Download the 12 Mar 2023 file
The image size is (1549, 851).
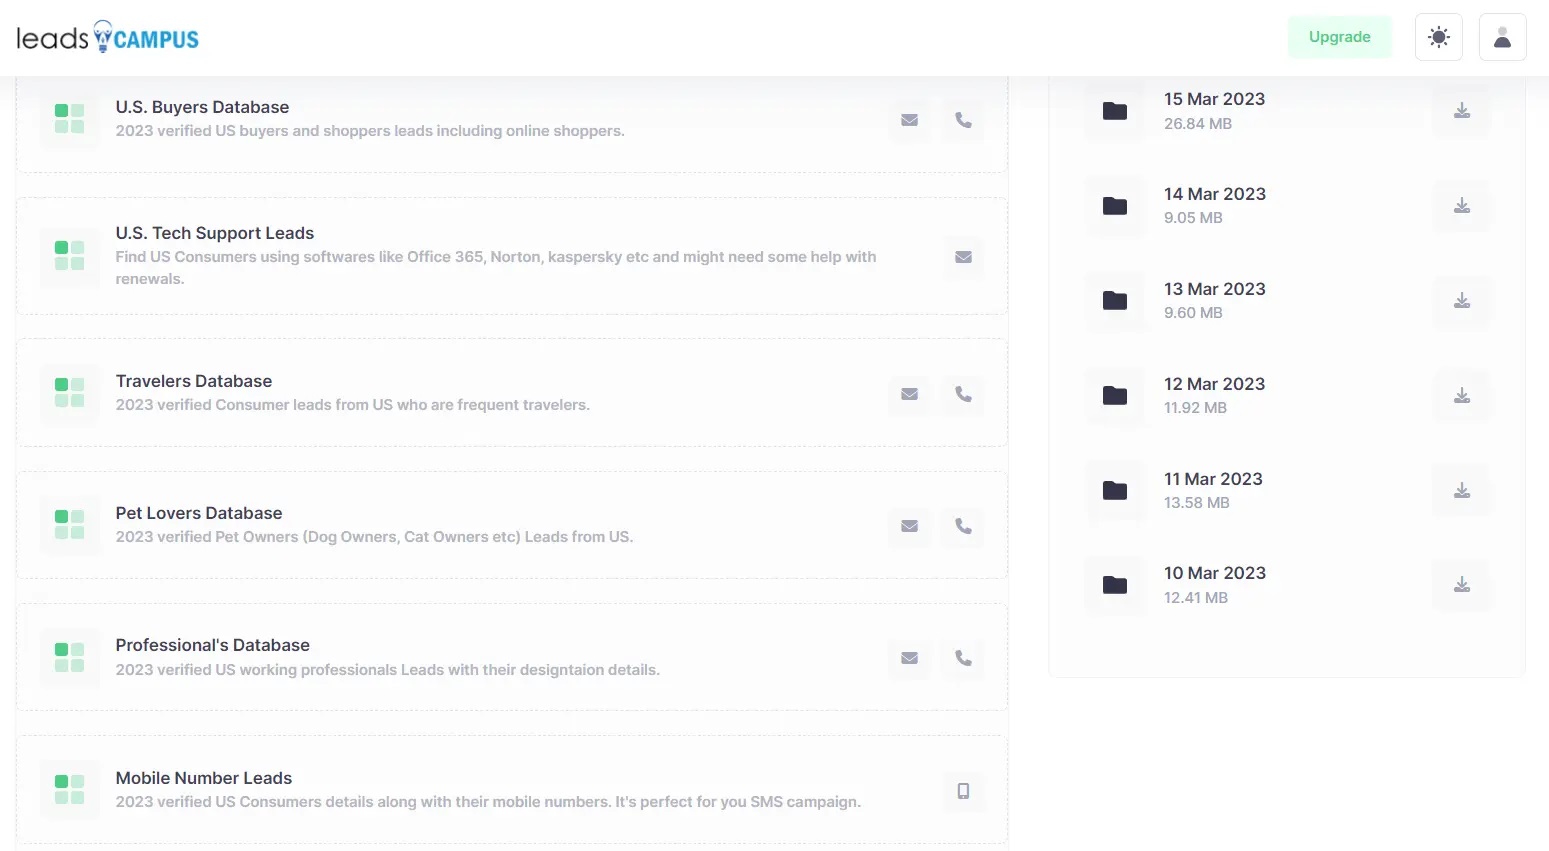pos(1461,396)
